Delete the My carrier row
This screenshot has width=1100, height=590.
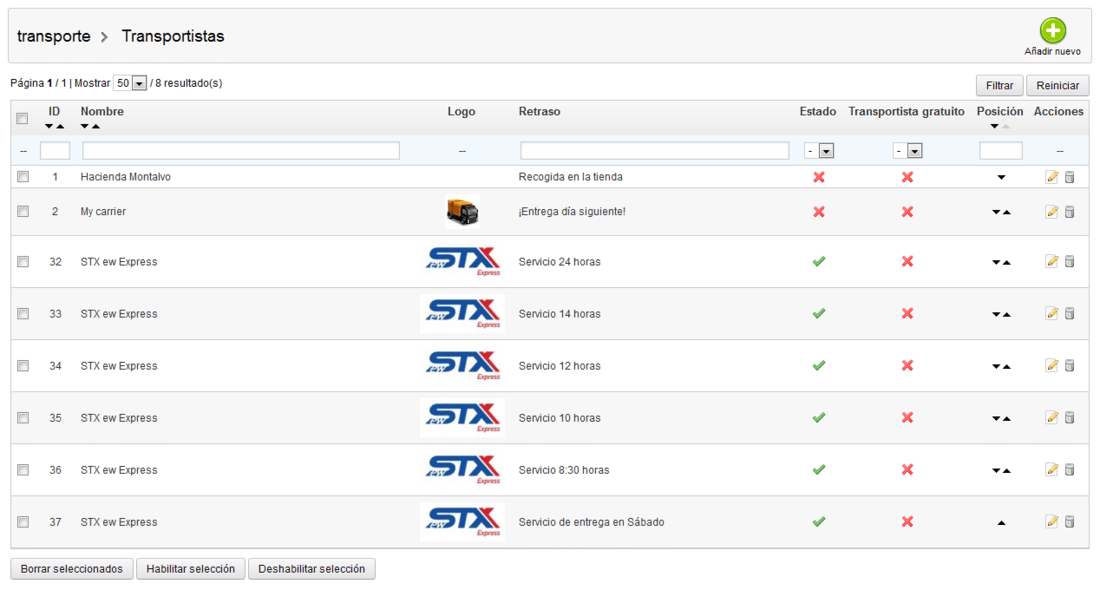point(1069,211)
